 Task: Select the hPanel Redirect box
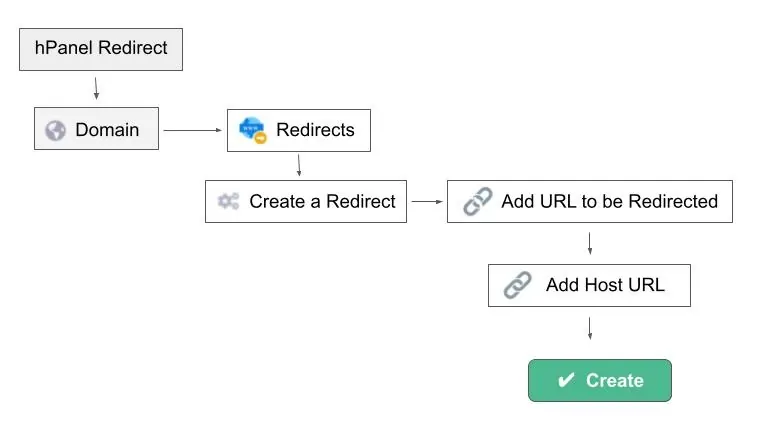(101, 49)
